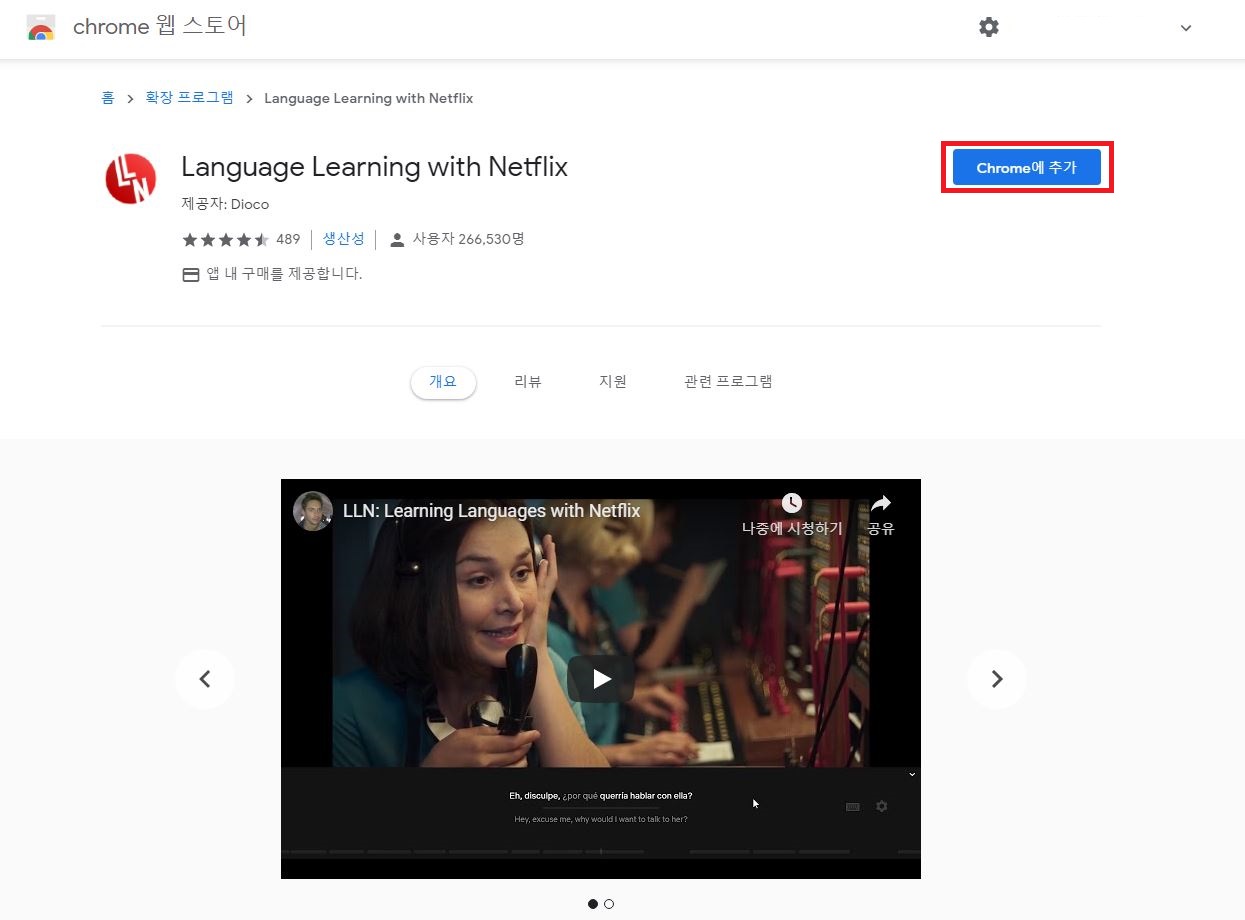The image size is (1245, 920).
Task: Click the extension title Language Learning with Netflix
Action: [x=374, y=167]
